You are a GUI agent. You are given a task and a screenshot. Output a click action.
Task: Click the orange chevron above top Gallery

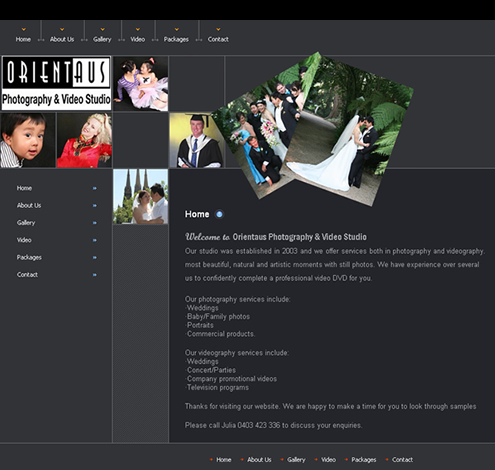[x=102, y=29]
